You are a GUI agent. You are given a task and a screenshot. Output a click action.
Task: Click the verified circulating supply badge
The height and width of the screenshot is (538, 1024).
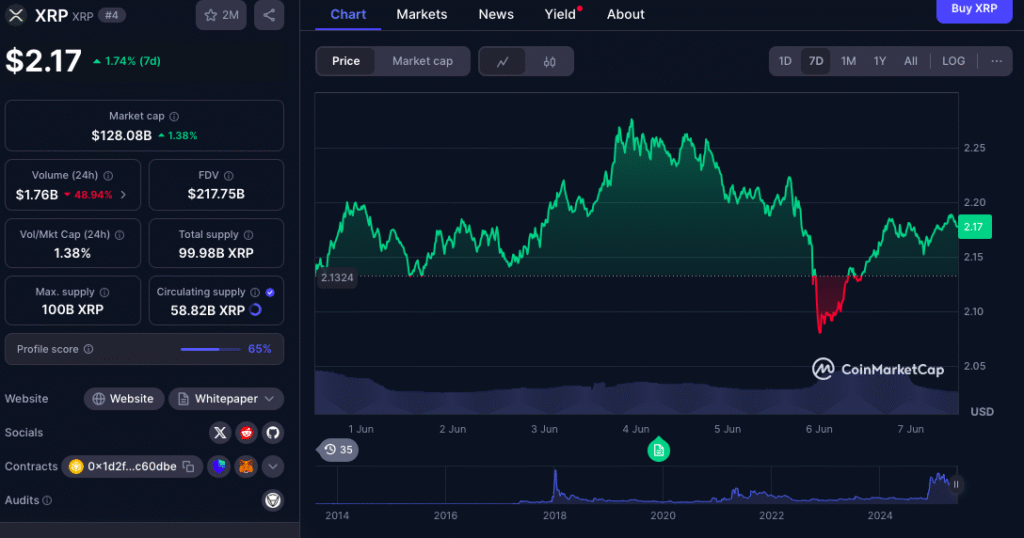tap(270, 293)
